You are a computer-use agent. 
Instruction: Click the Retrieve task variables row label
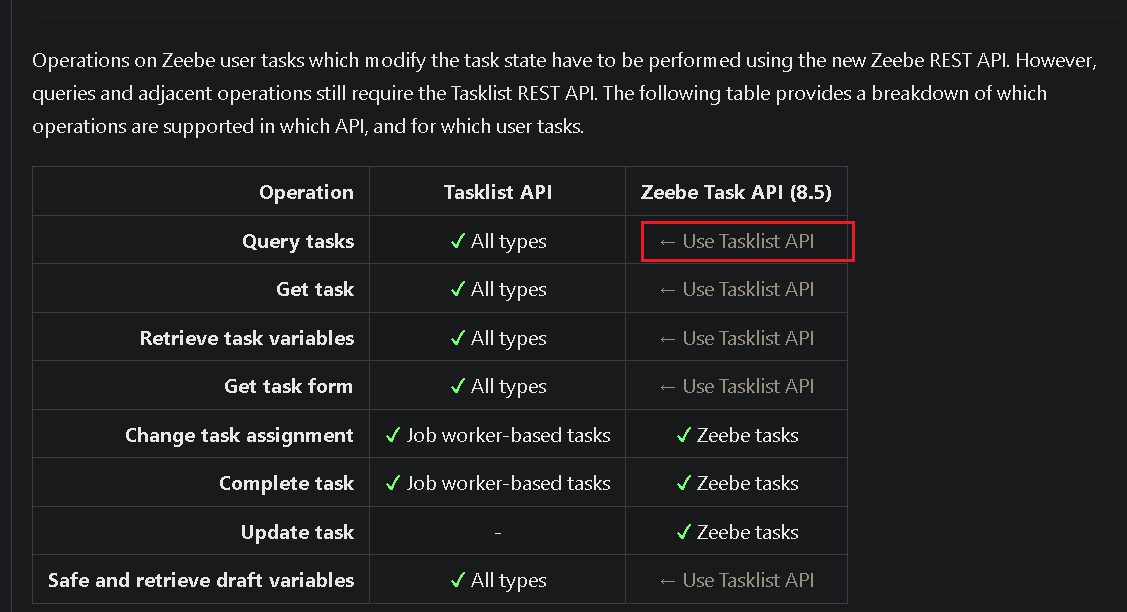[247, 338]
